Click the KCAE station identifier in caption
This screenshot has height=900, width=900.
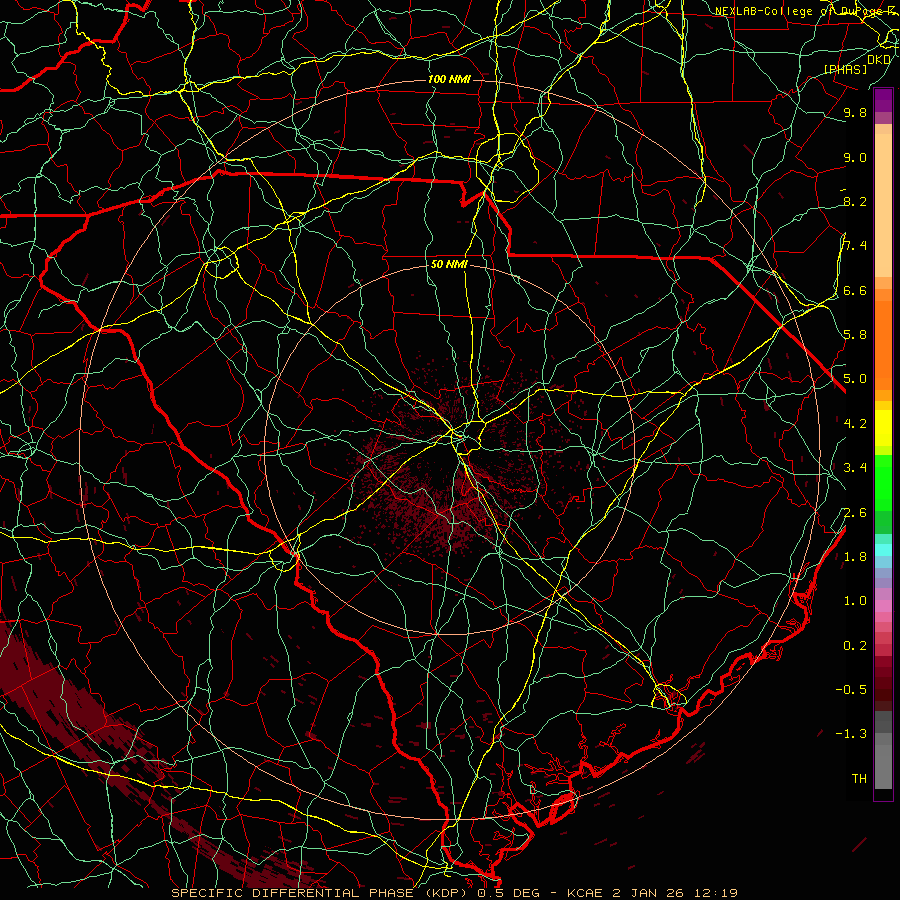[x=585, y=893]
